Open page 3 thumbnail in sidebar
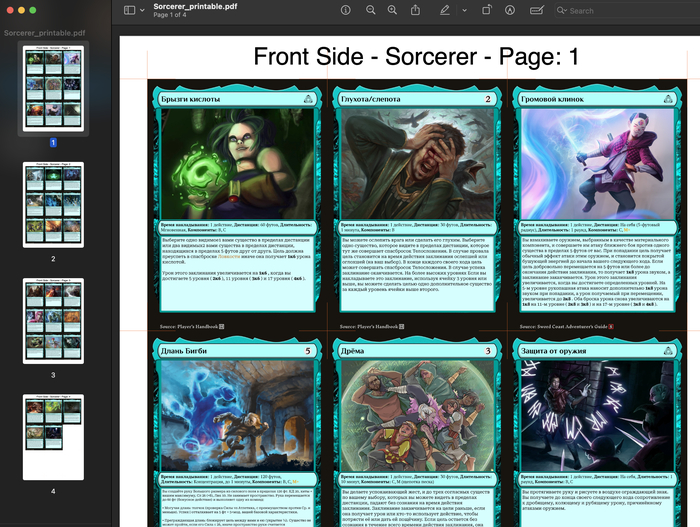The image size is (700, 527). (53, 321)
